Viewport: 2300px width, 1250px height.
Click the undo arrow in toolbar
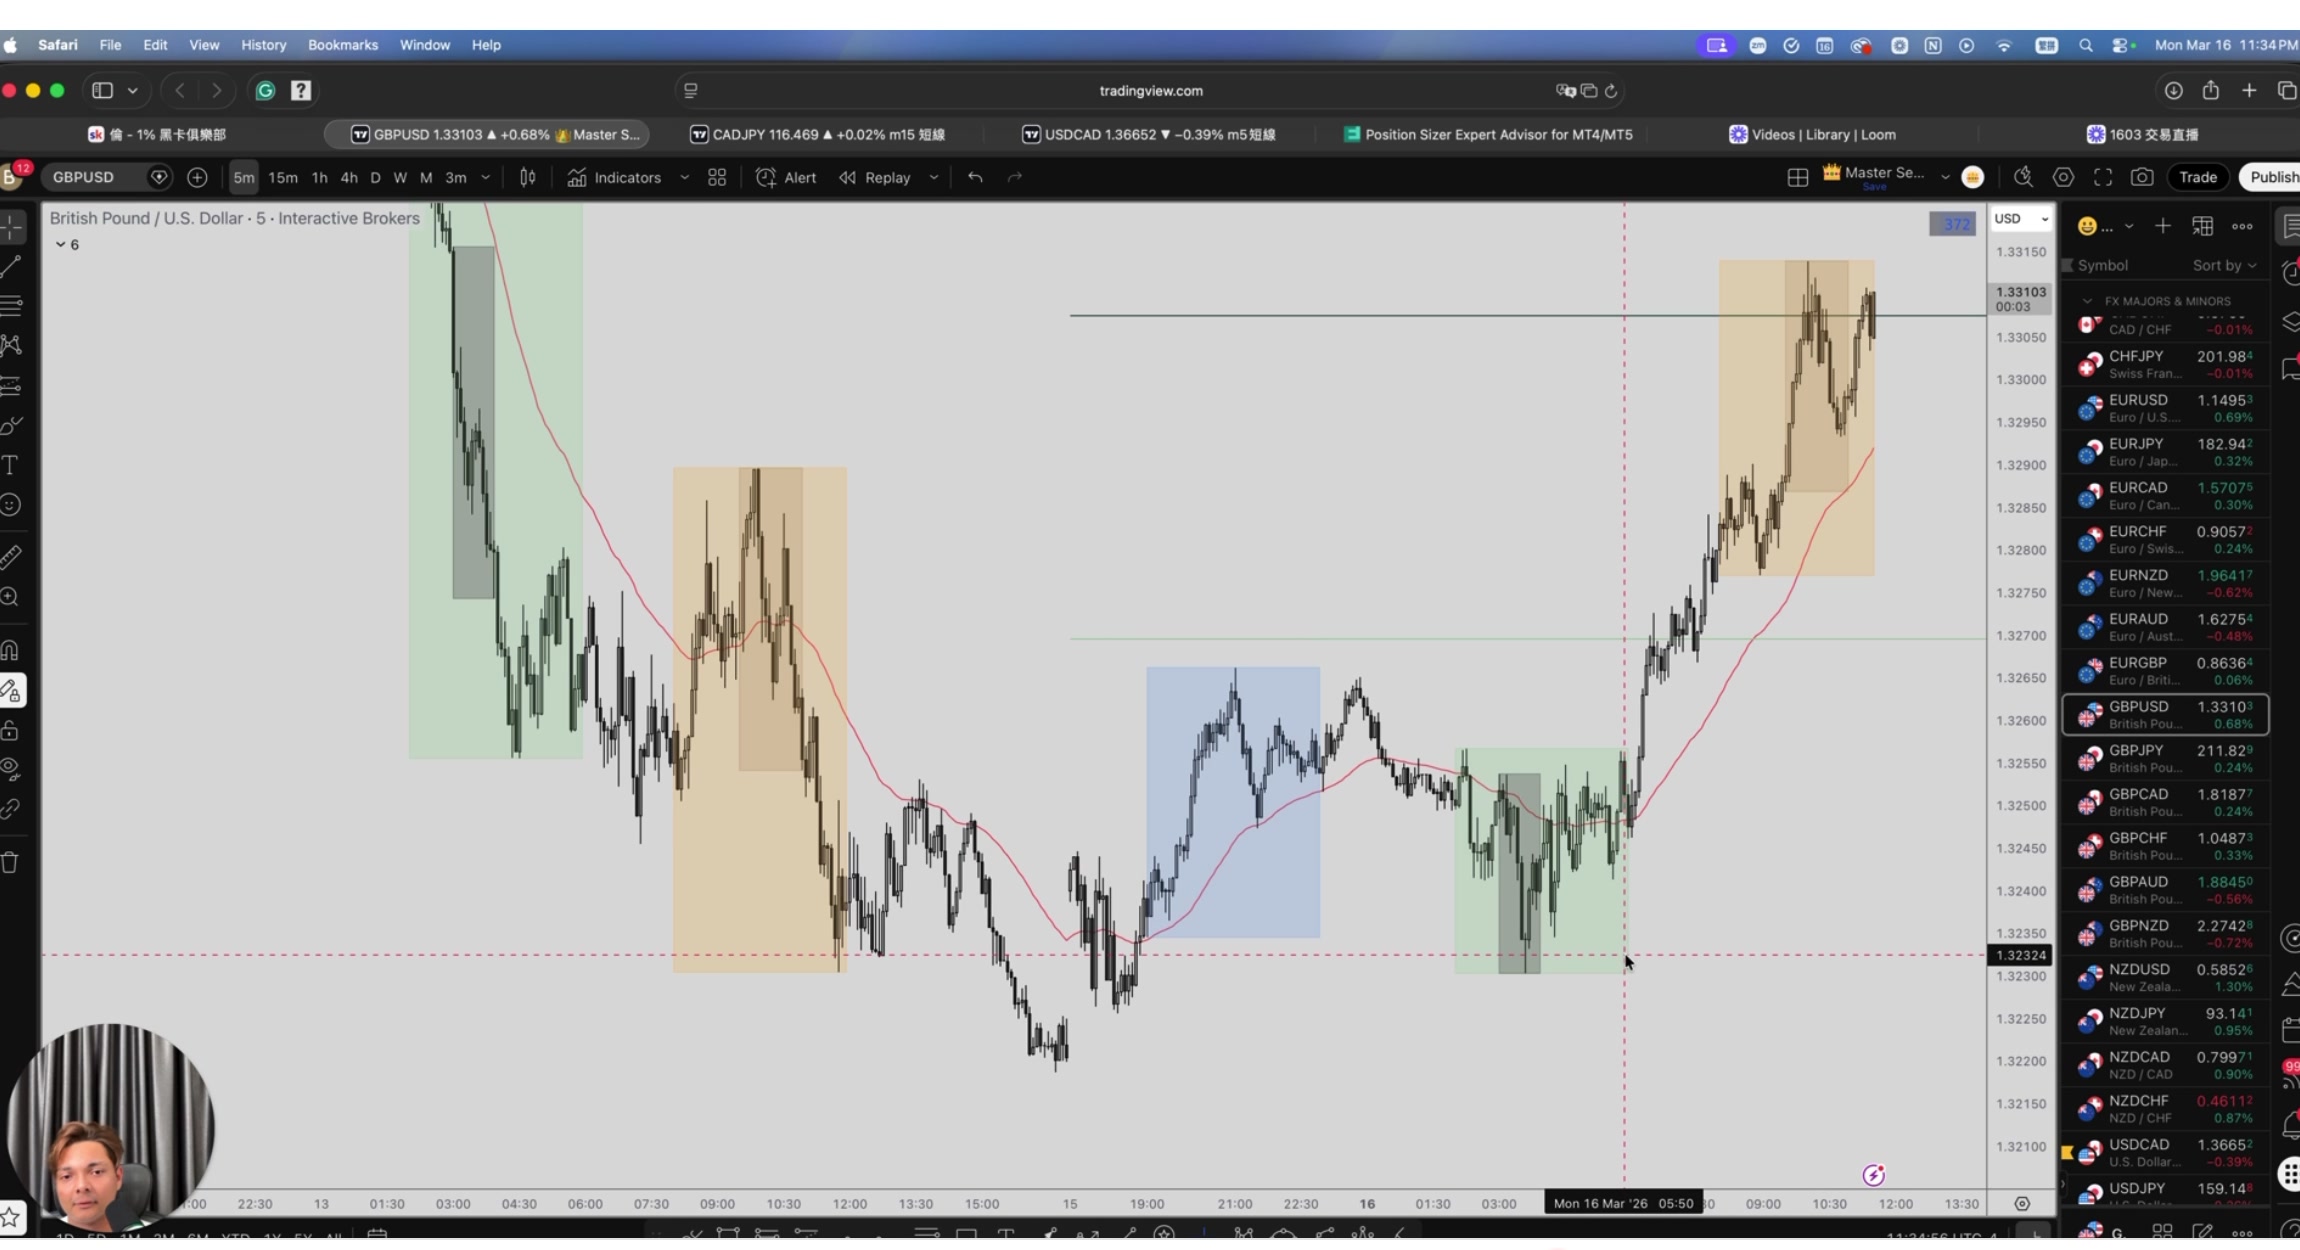975,177
